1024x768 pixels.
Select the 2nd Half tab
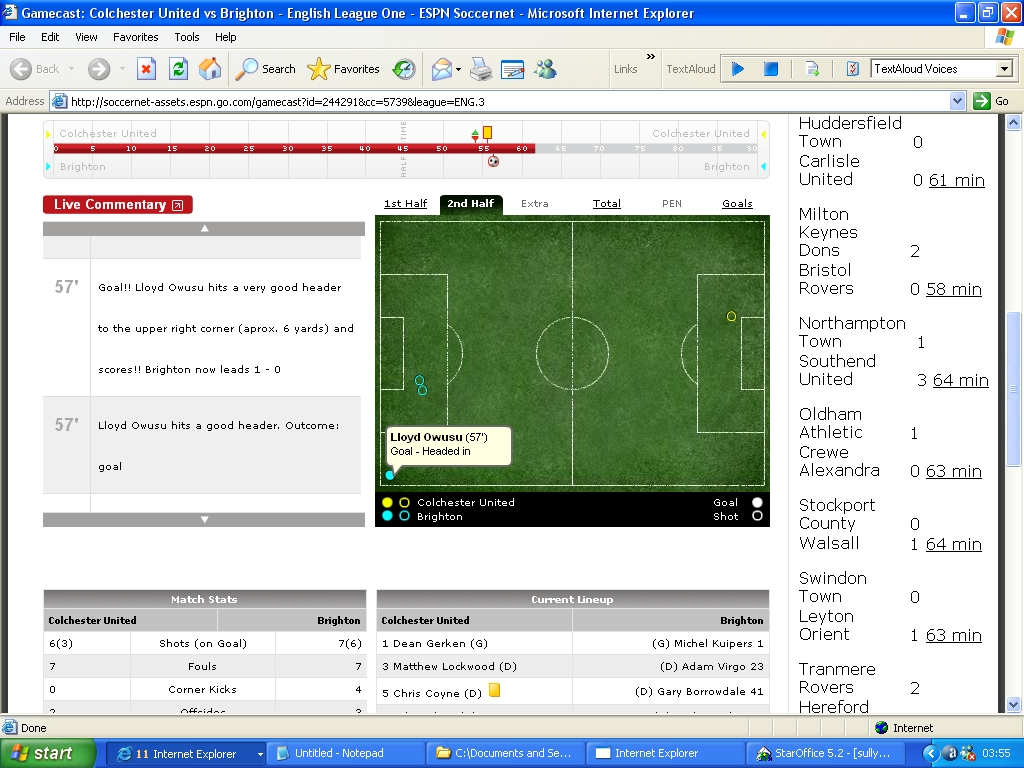pyautogui.click(x=471, y=204)
